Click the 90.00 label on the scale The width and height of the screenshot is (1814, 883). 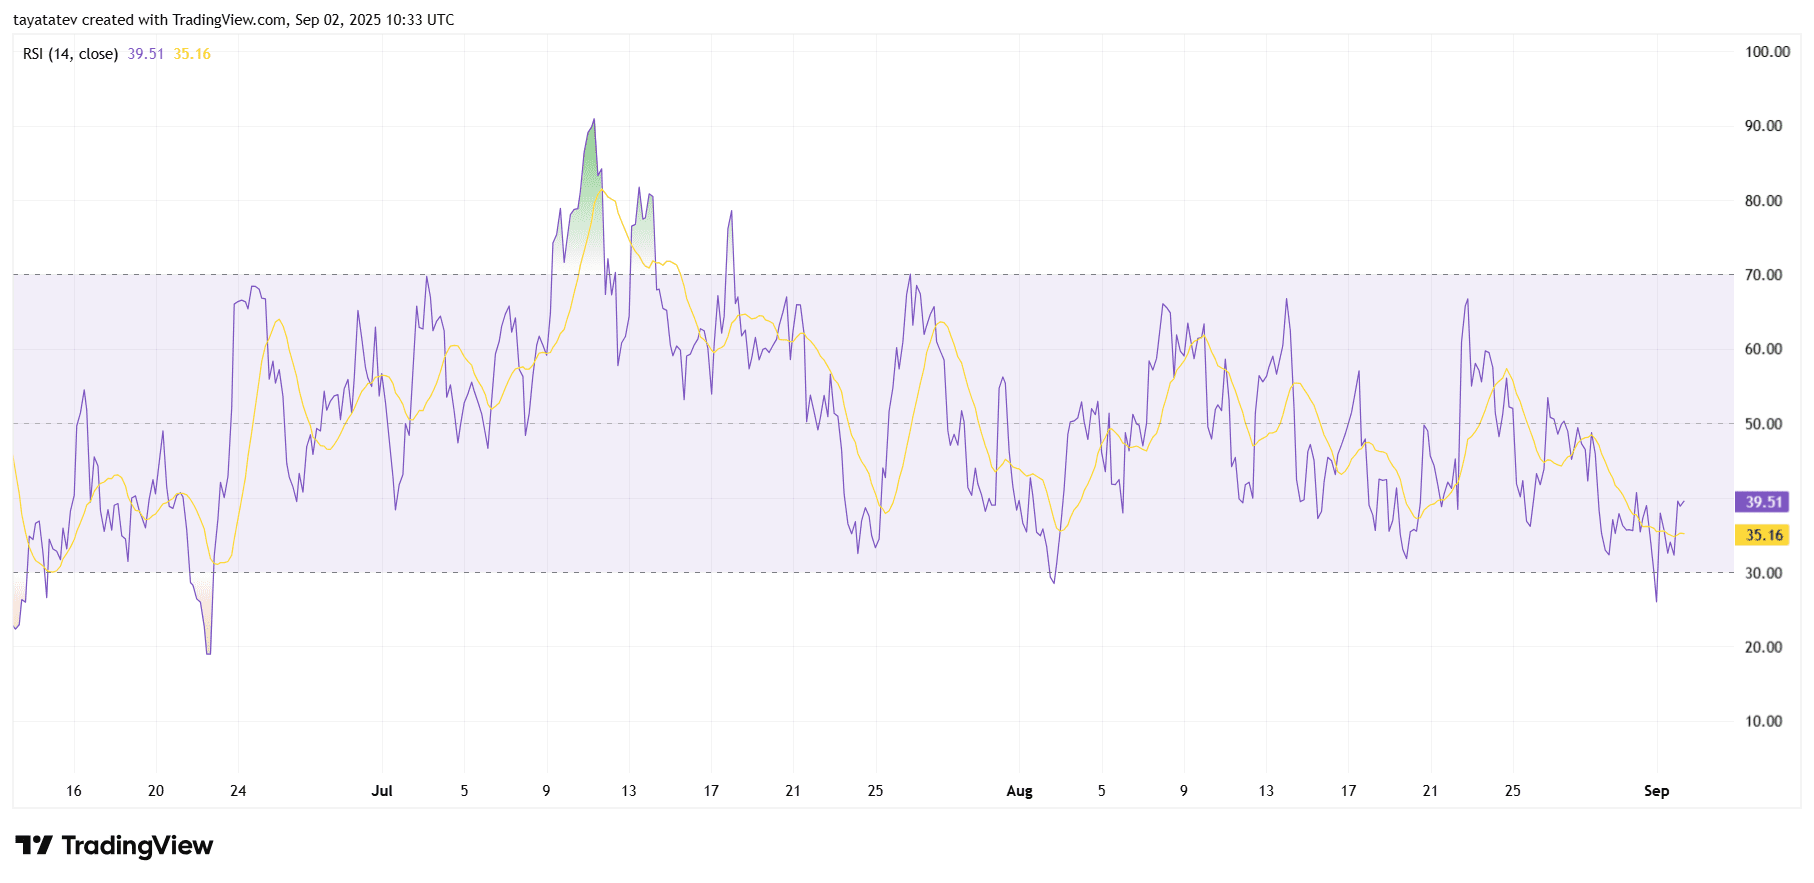(x=1763, y=126)
